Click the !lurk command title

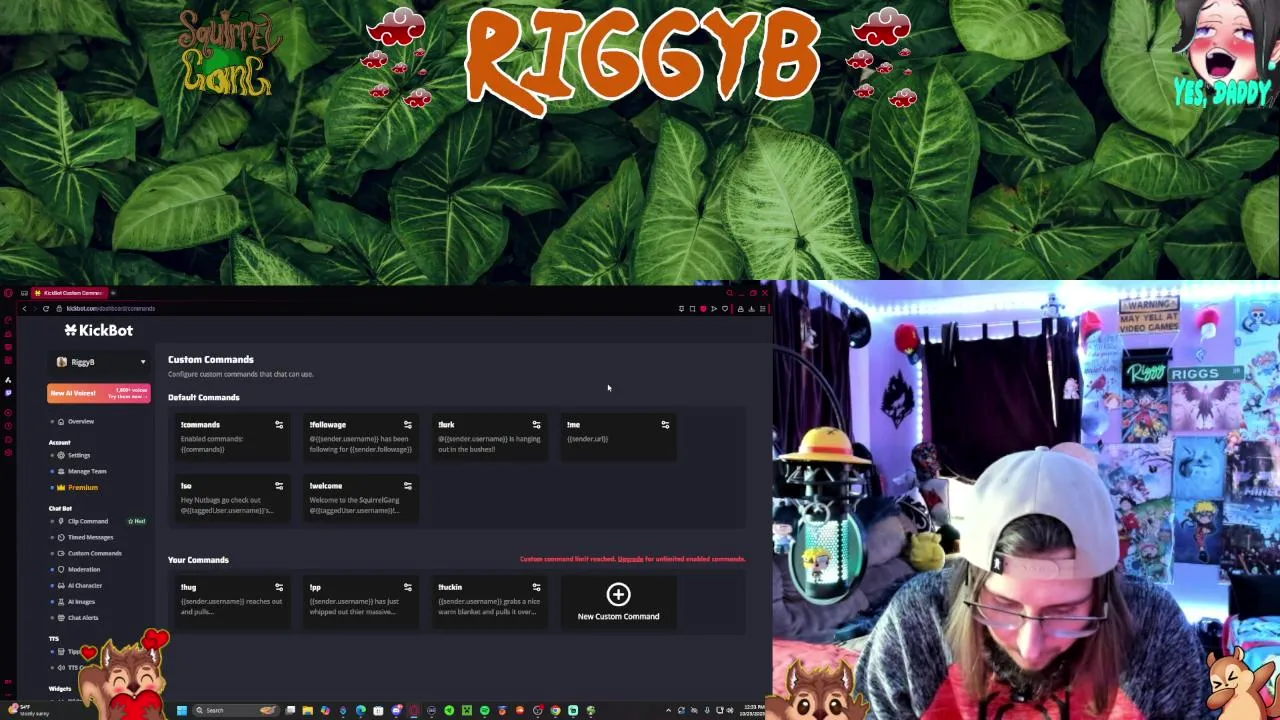(446, 425)
